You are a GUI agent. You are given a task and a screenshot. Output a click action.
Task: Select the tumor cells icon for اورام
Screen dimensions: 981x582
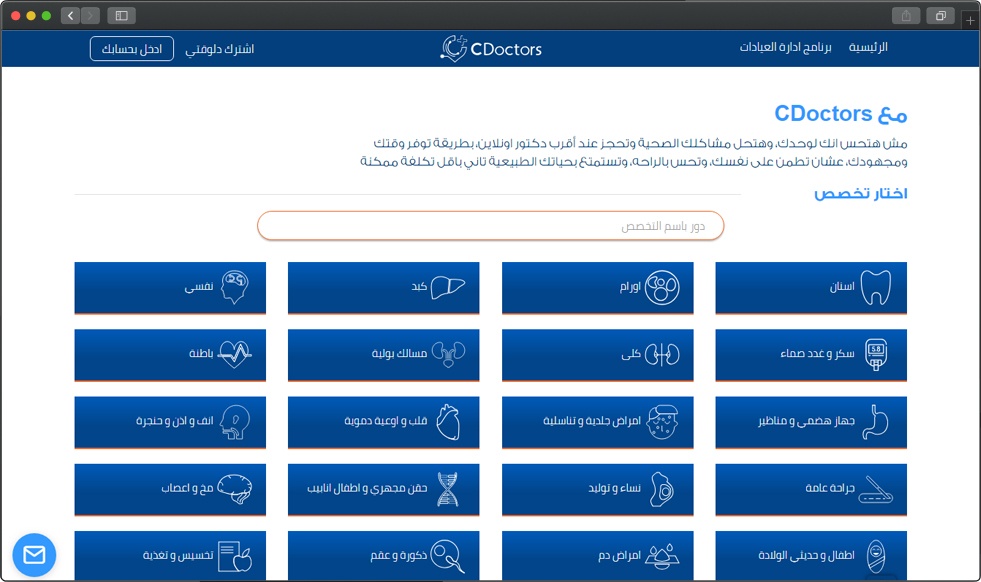[x=662, y=287]
